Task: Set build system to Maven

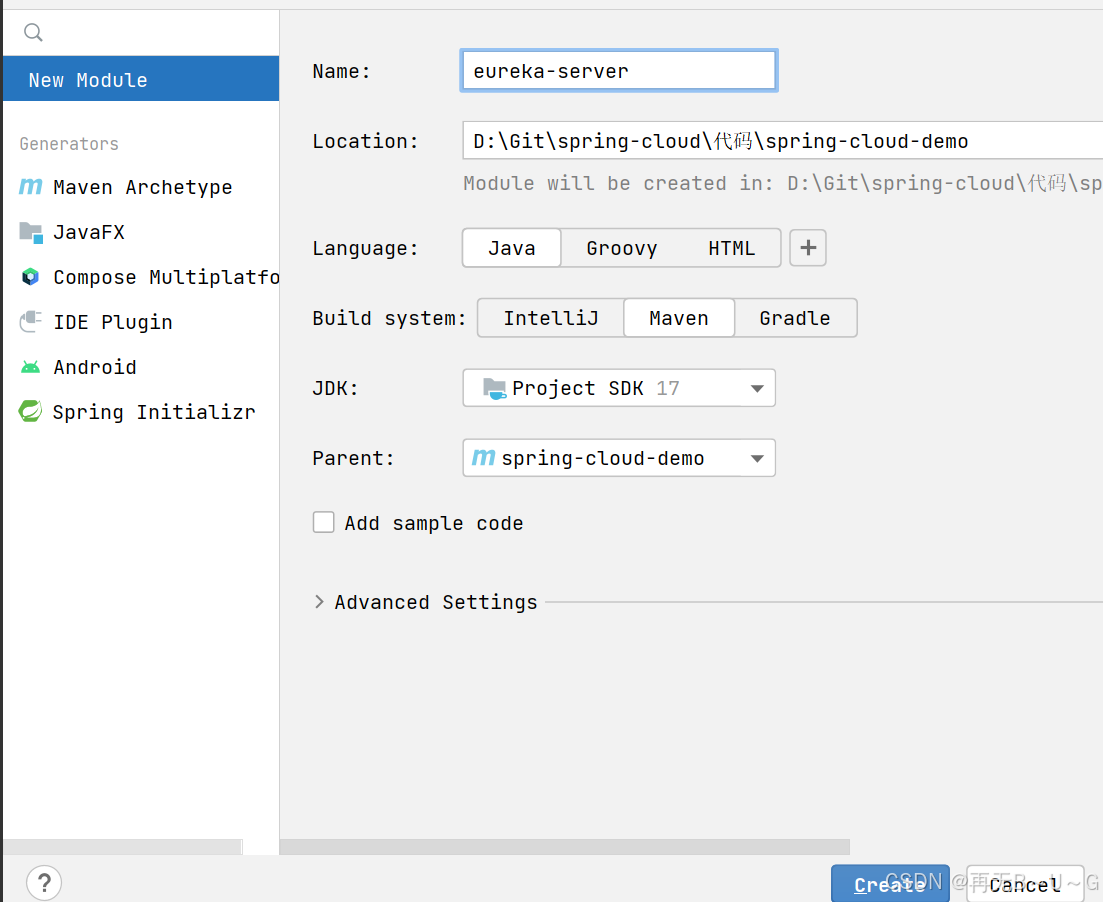Action: click(x=679, y=318)
